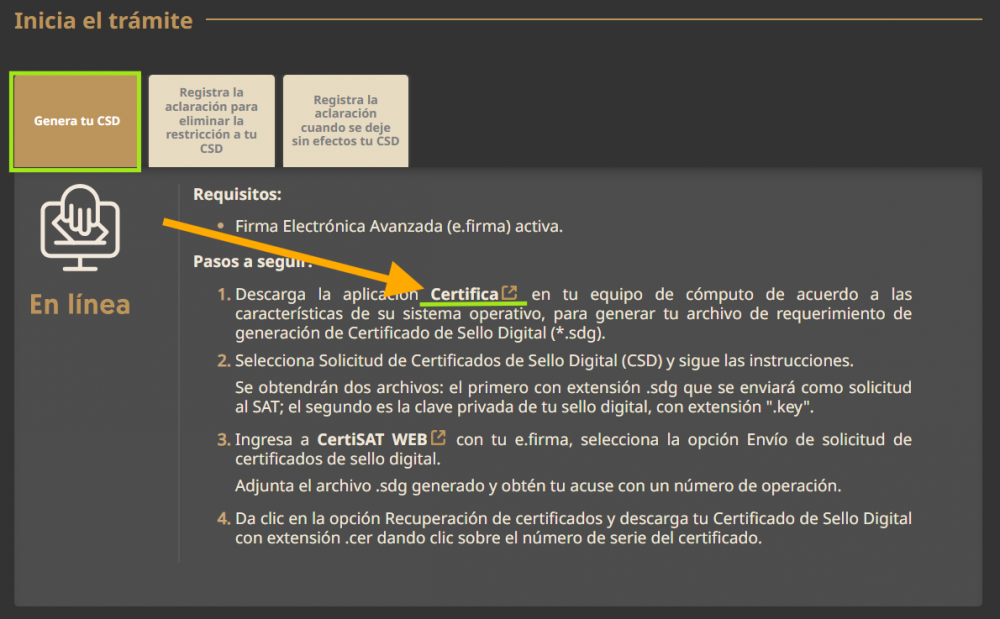Select the Genera tu CSD tab
The image size is (1000, 619).
pos(77,121)
